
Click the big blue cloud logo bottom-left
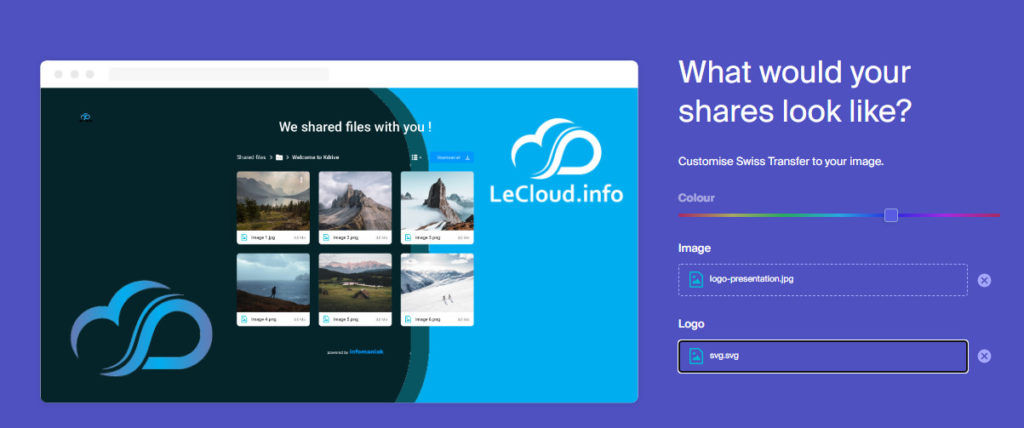point(141,328)
